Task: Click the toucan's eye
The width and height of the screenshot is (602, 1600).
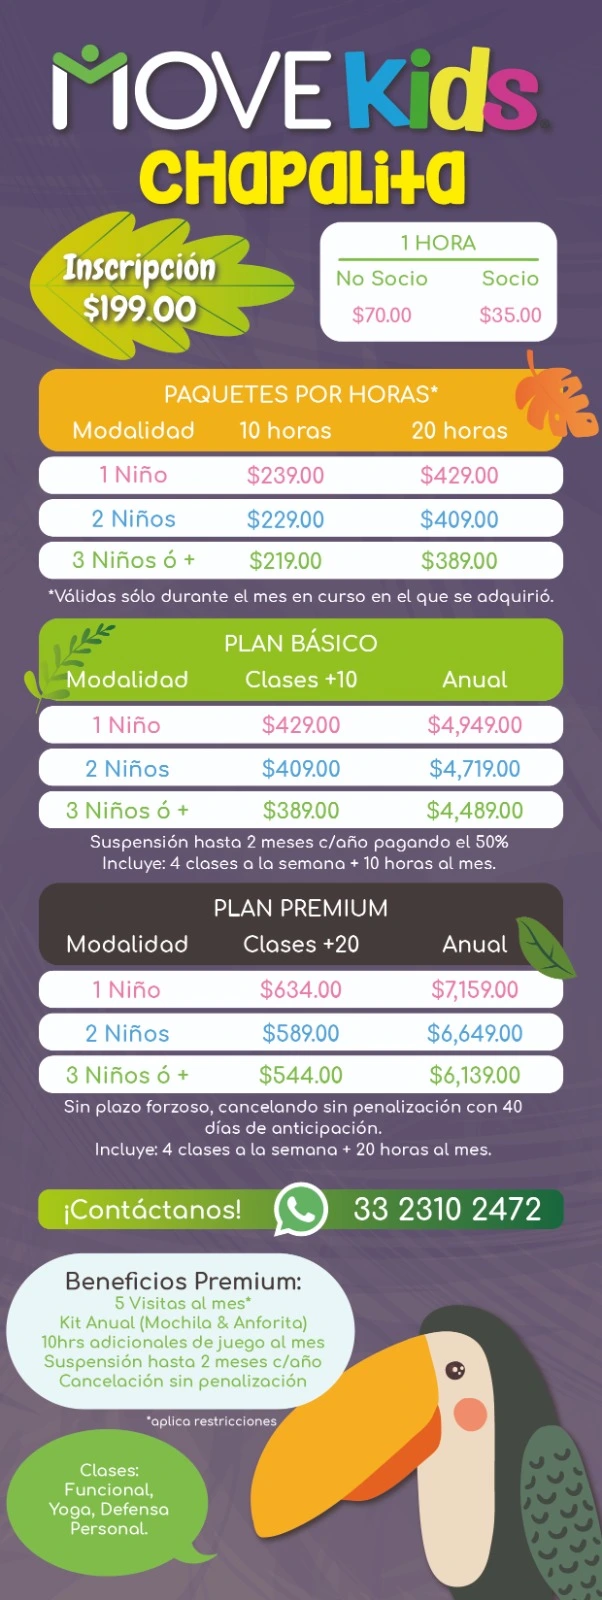Action: tap(455, 1370)
